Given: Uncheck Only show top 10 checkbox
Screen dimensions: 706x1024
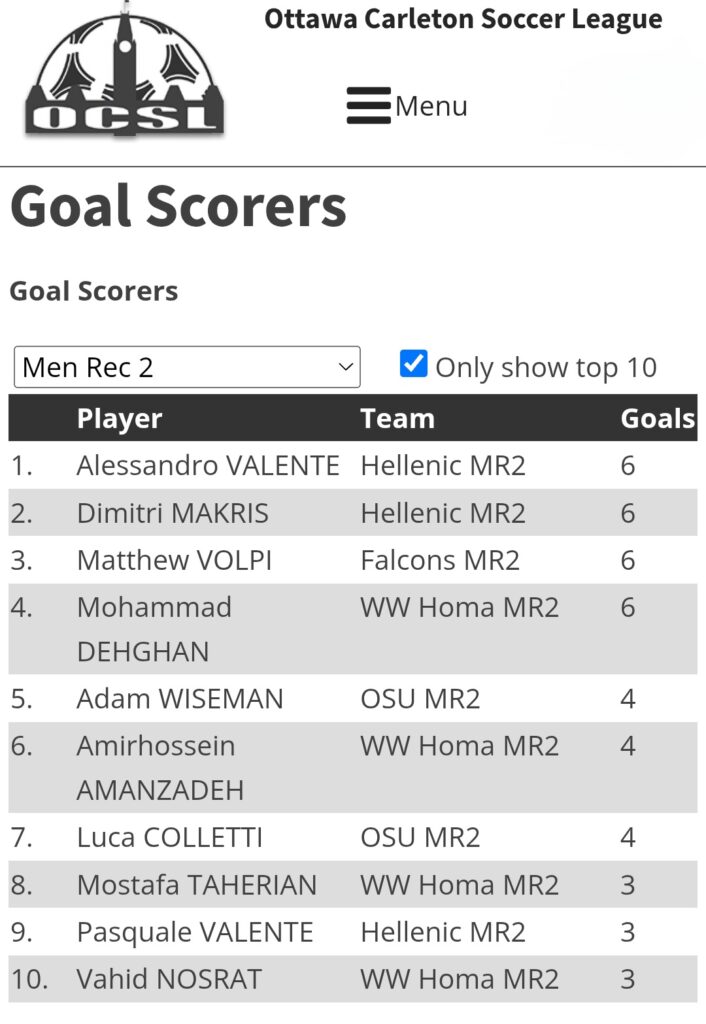Looking at the screenshot, I should [413, 364].
